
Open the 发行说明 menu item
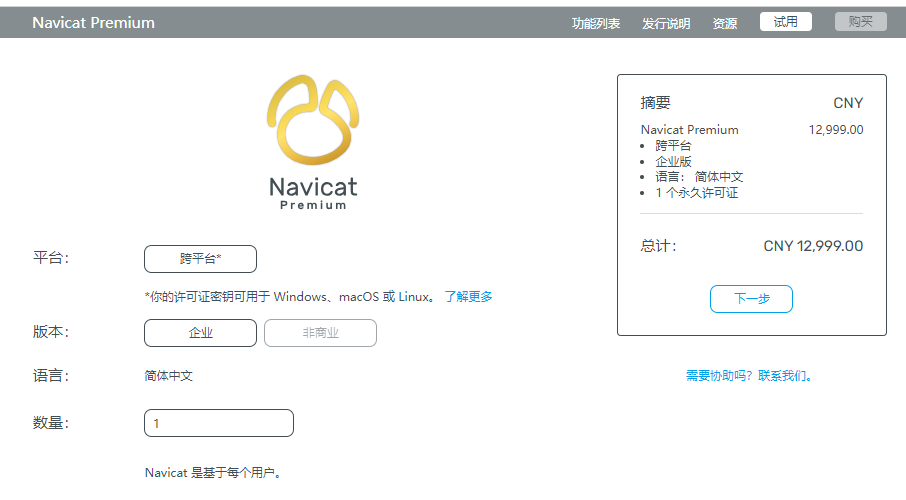666,23
